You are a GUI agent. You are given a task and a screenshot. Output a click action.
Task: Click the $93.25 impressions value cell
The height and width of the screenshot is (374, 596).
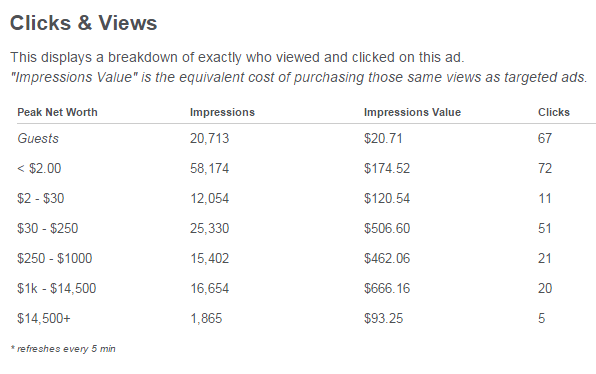pyautogui.click(x=383, y=319)
